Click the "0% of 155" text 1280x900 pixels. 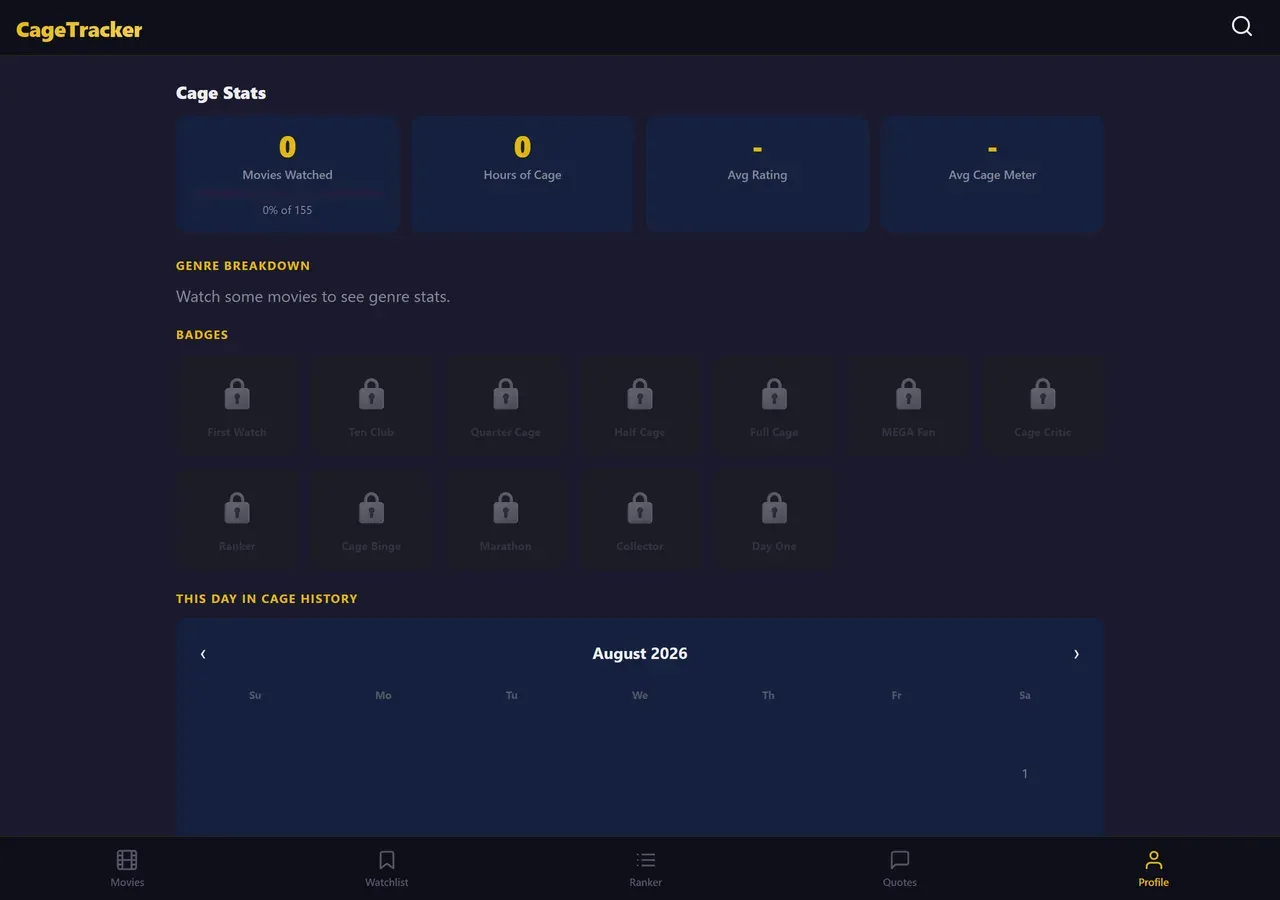[x=288, y=210]
